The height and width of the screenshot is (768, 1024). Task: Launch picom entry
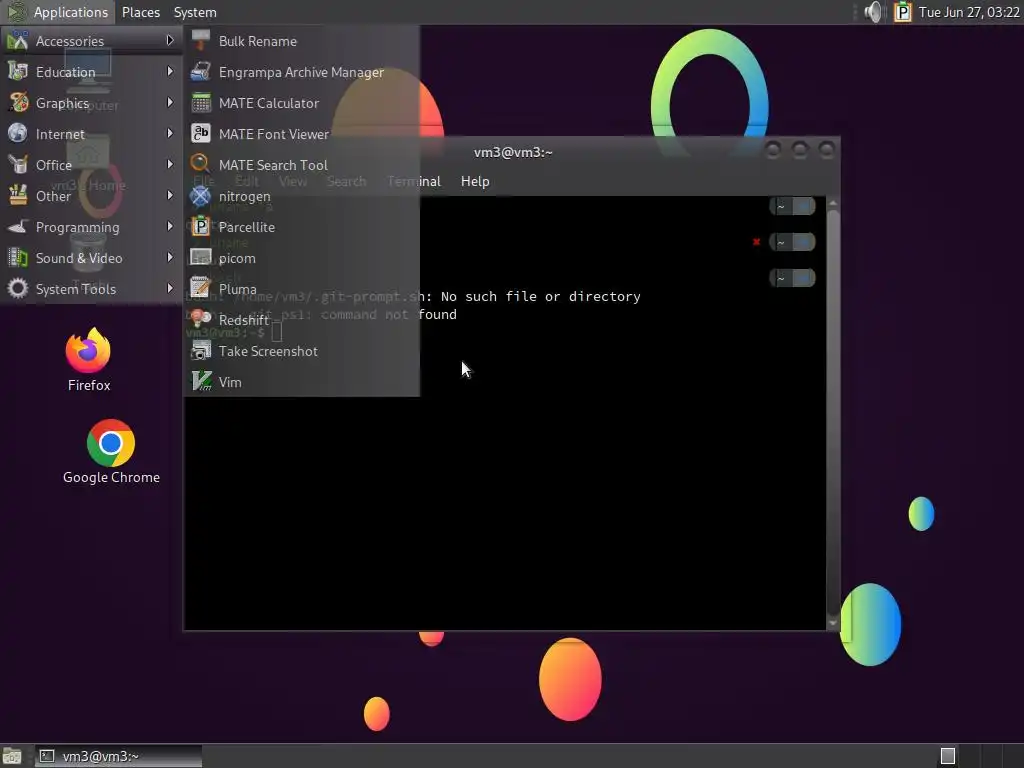pos(302,258)
